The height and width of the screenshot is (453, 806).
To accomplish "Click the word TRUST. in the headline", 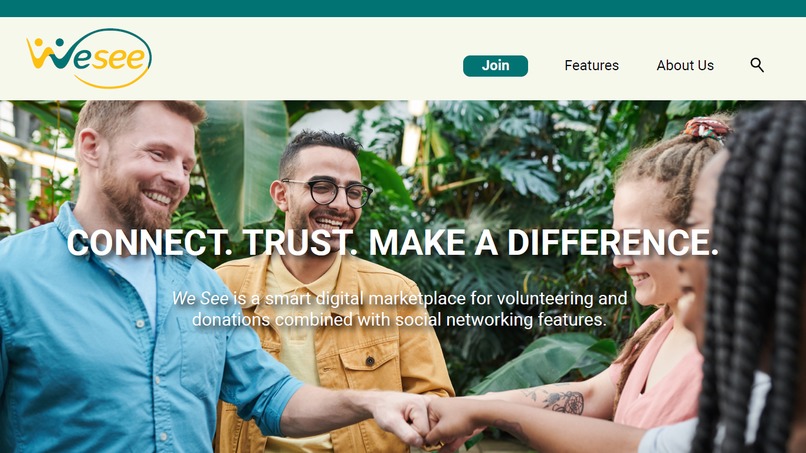I will click(300, 242).
